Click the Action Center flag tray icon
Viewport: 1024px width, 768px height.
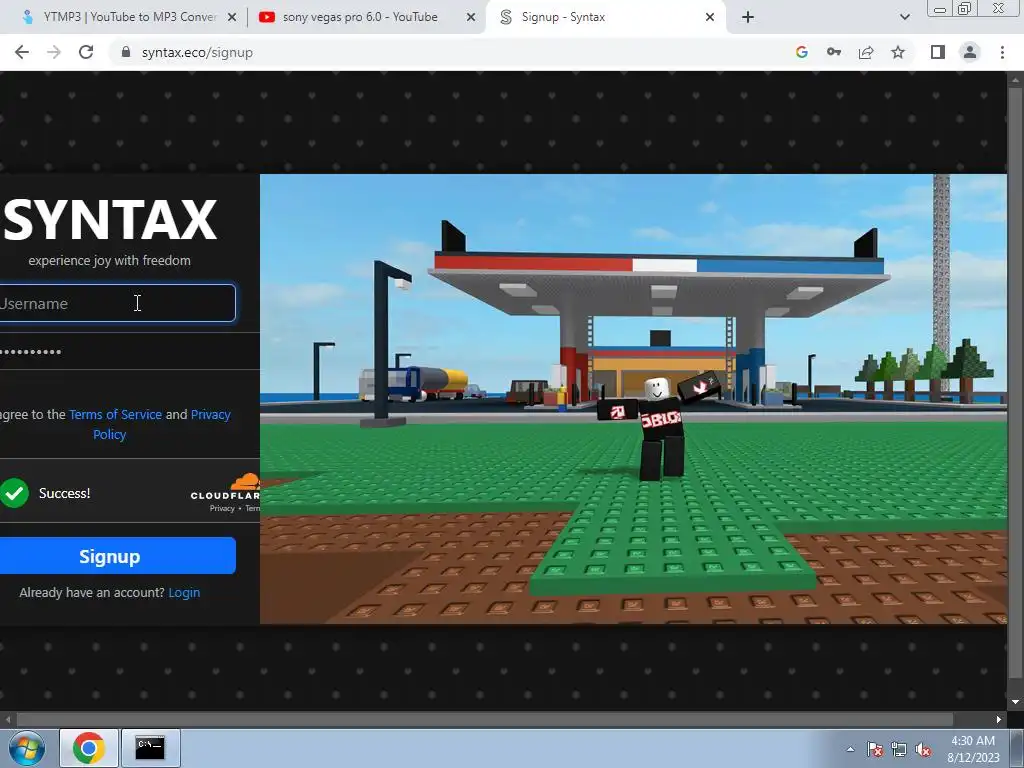pos(874,749)
